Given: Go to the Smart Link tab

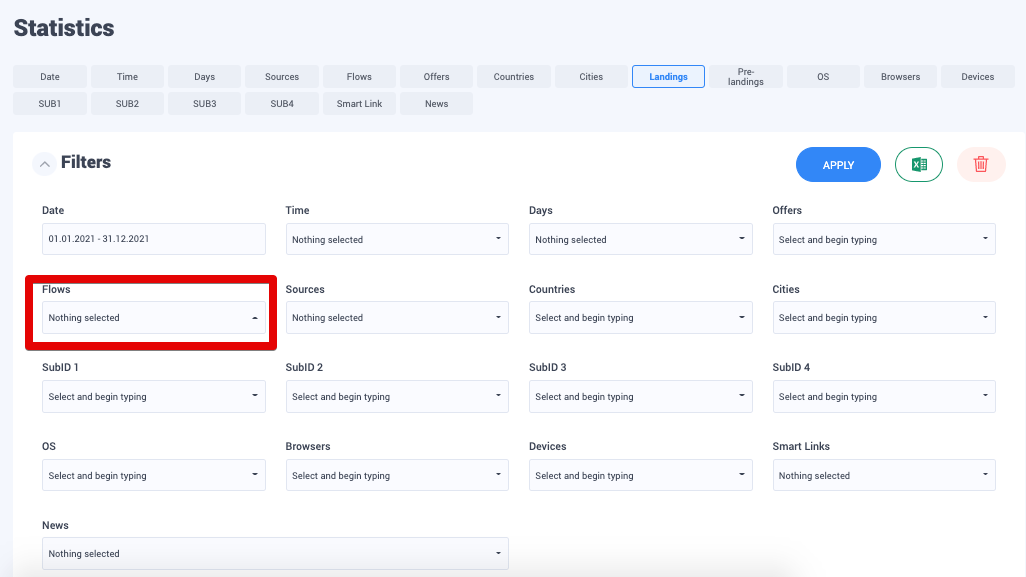Looking at the screenshot, I should (359, 104).
